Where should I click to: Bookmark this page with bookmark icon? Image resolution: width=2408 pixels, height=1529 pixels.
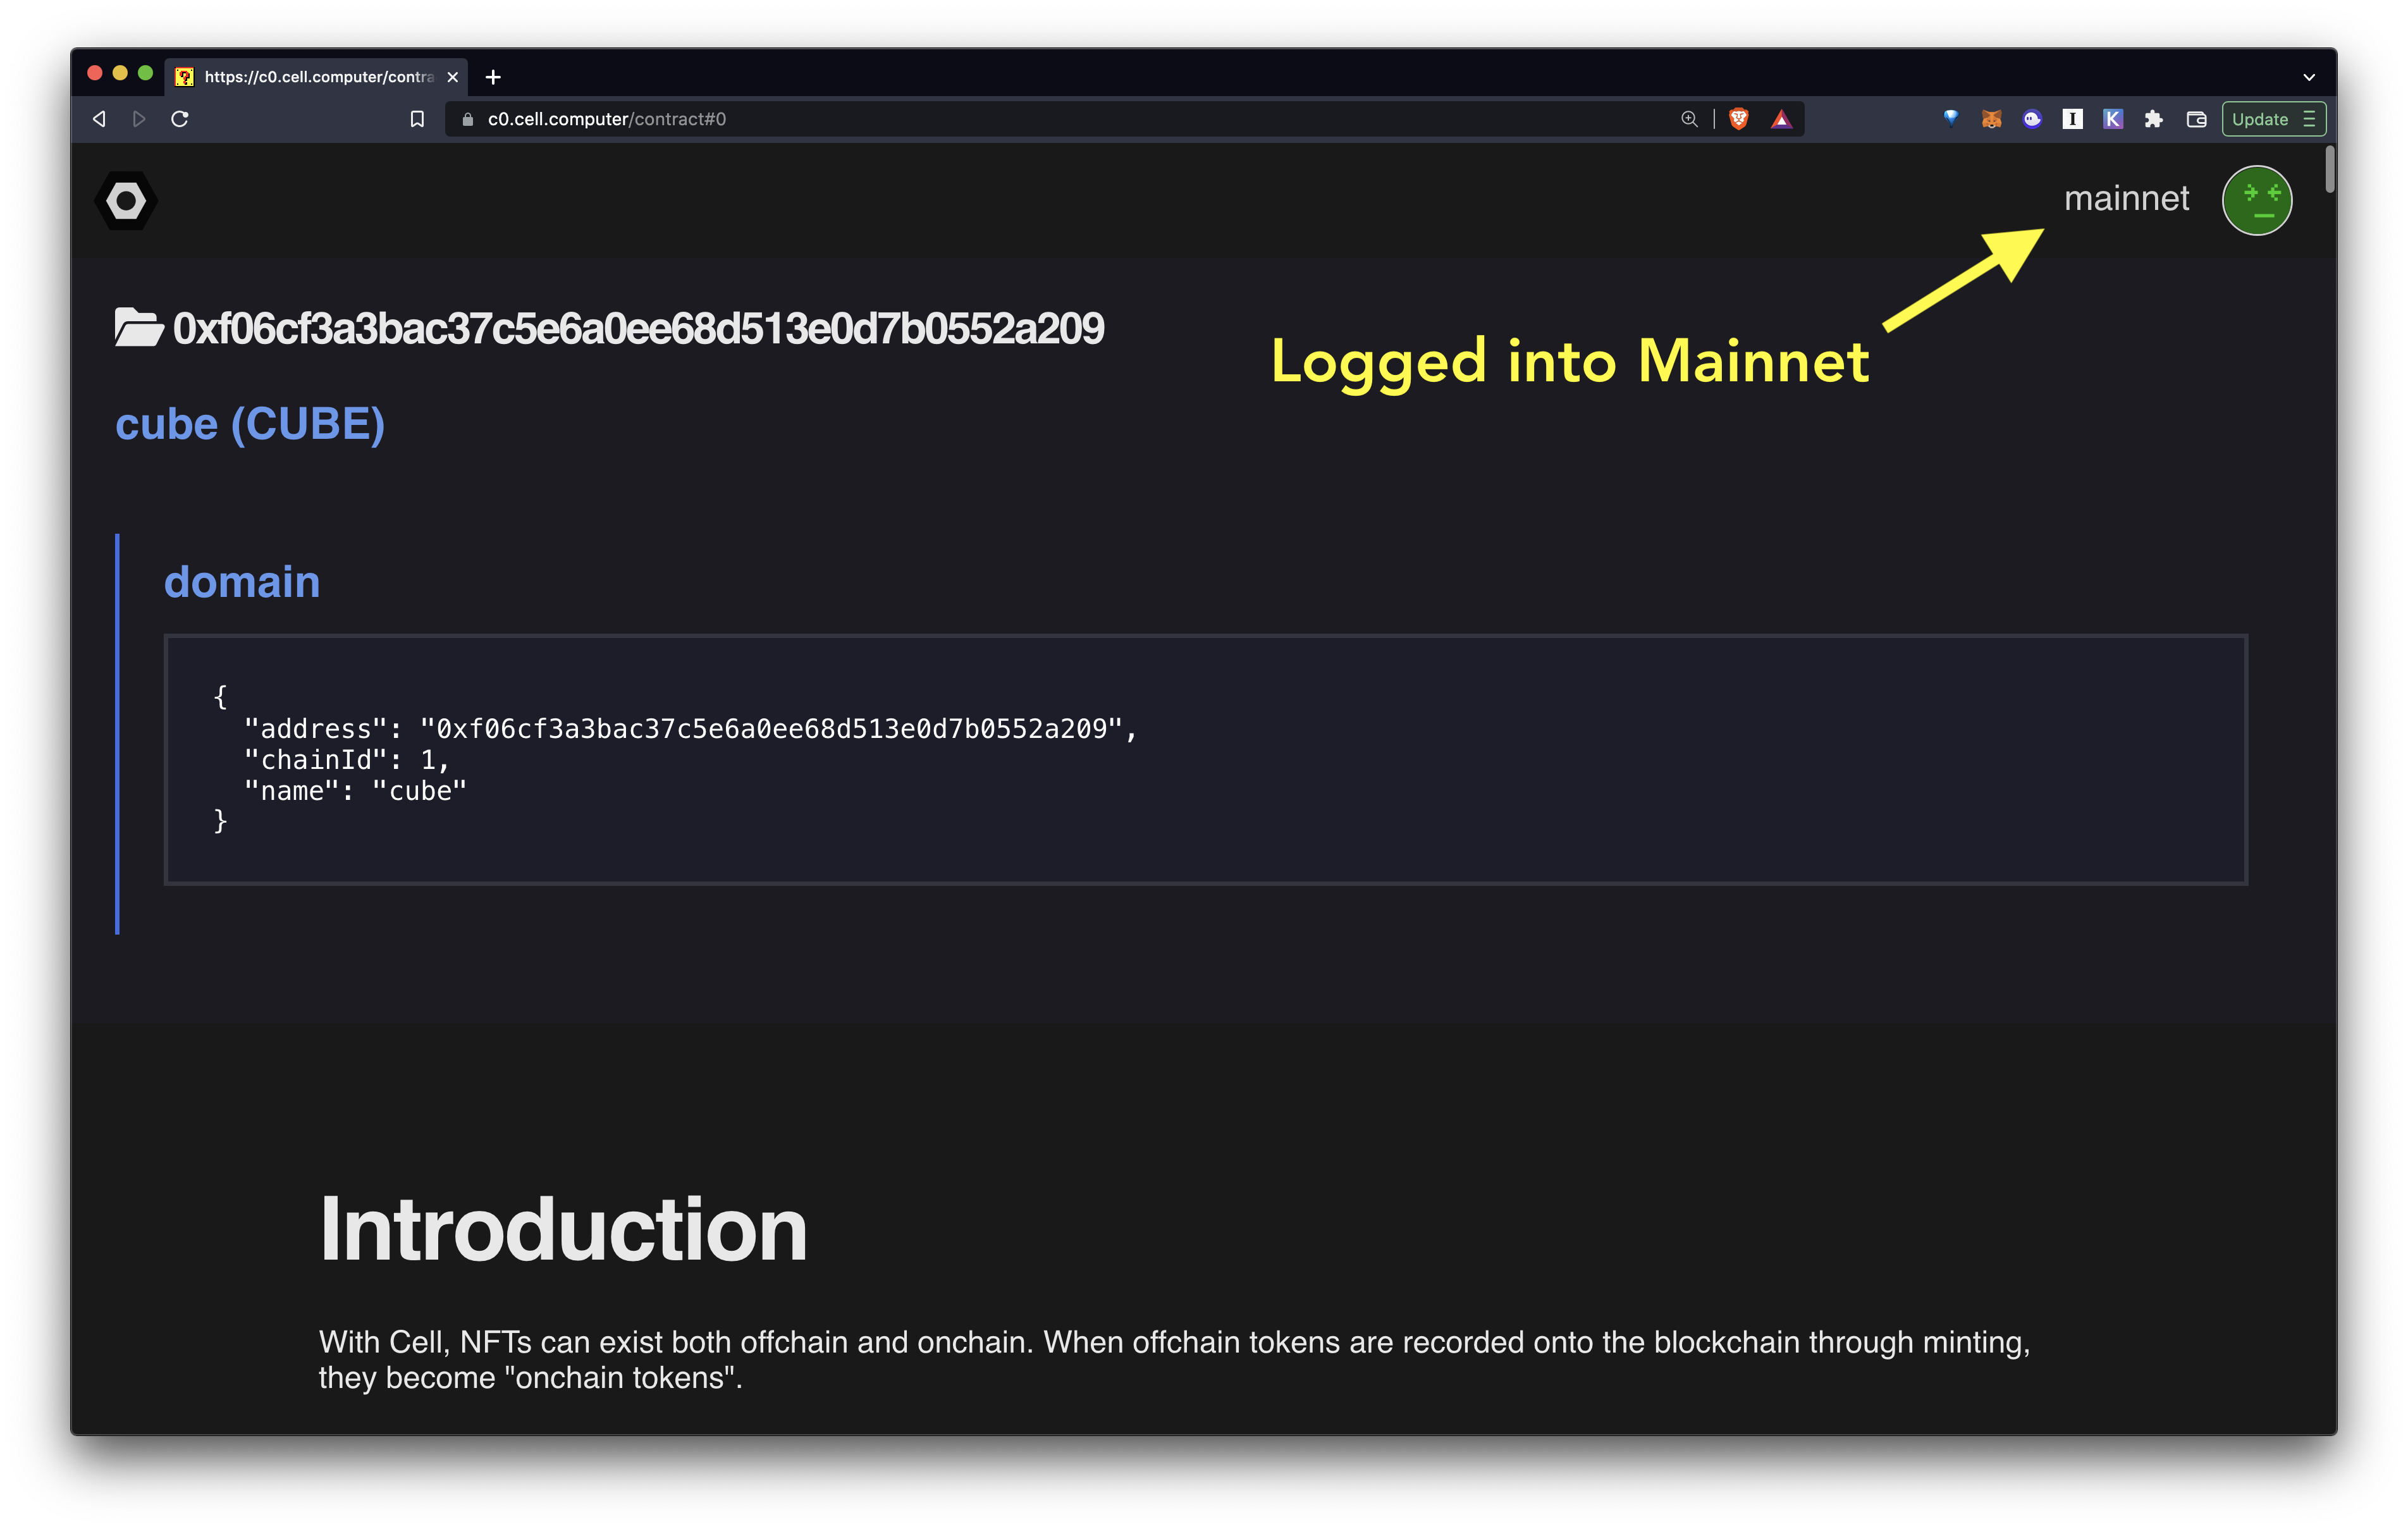click(417, 119)
